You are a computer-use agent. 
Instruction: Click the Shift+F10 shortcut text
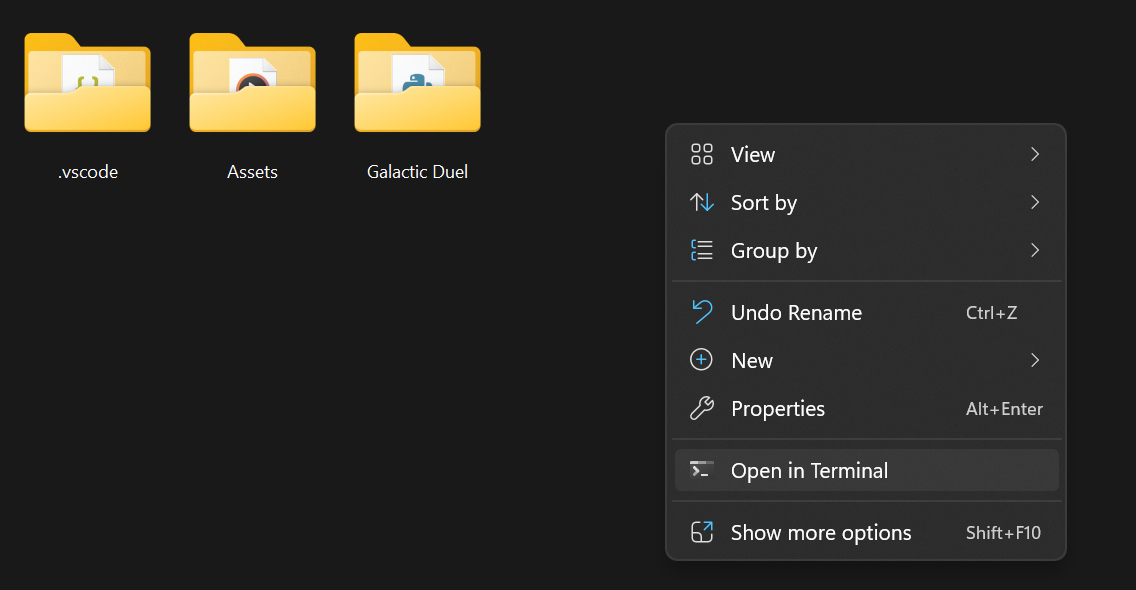1003,533
